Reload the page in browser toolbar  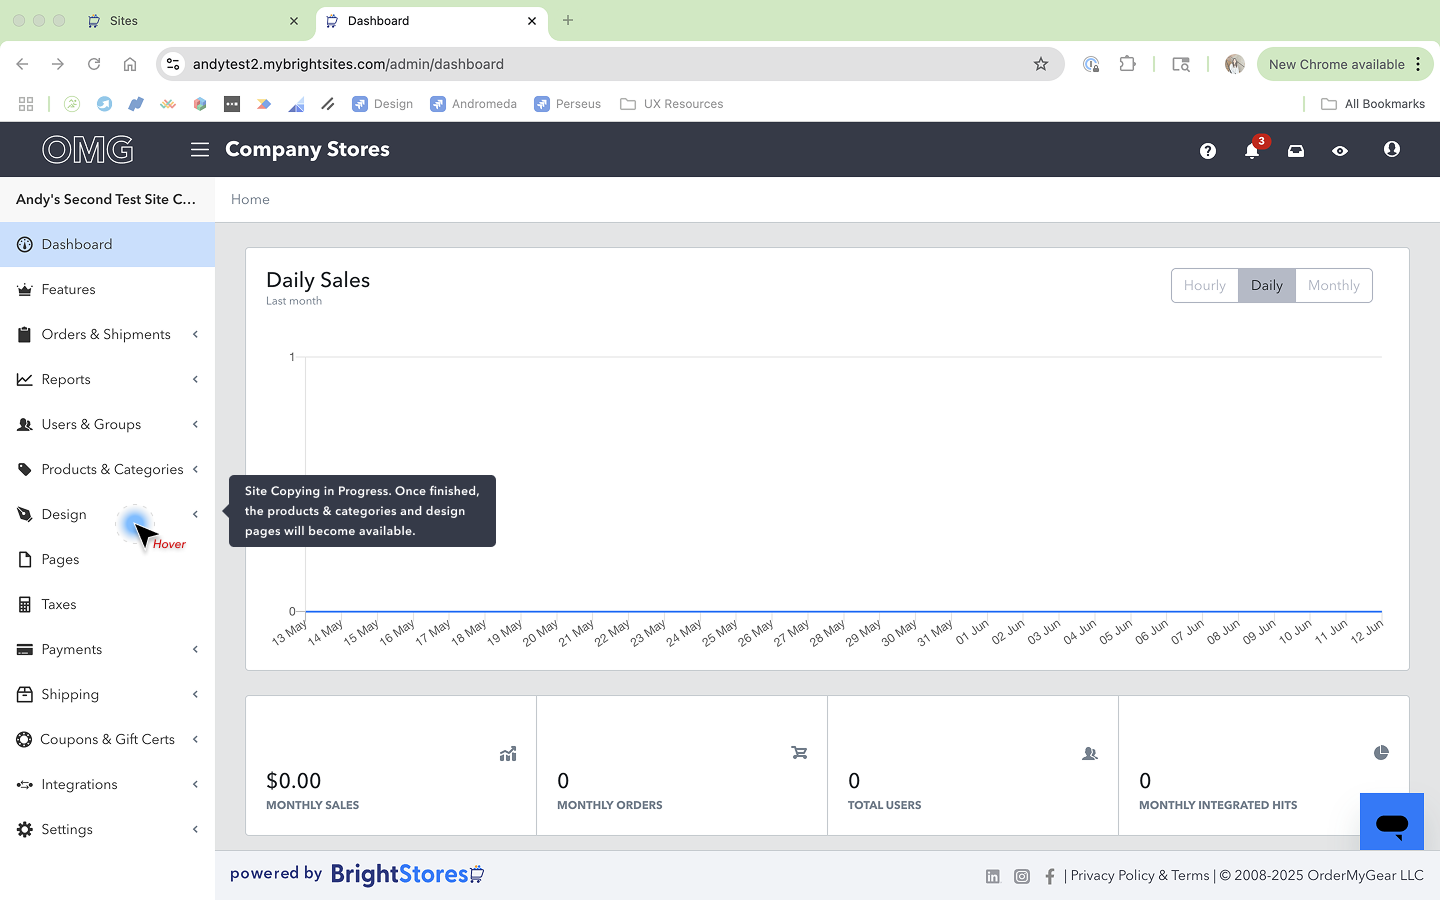94,64
